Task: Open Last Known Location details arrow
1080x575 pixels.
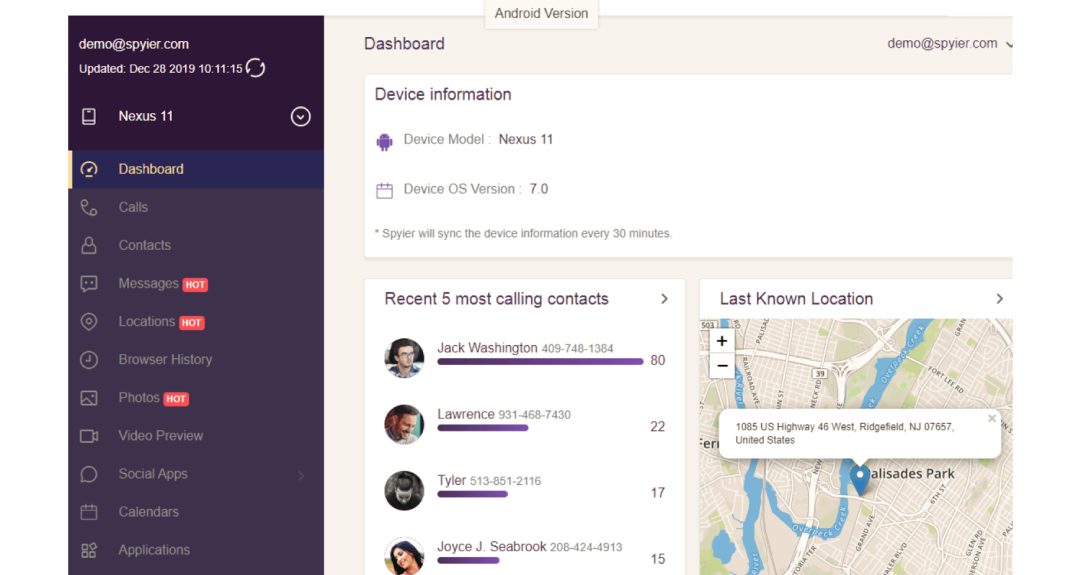Action: tap(998, 299)
